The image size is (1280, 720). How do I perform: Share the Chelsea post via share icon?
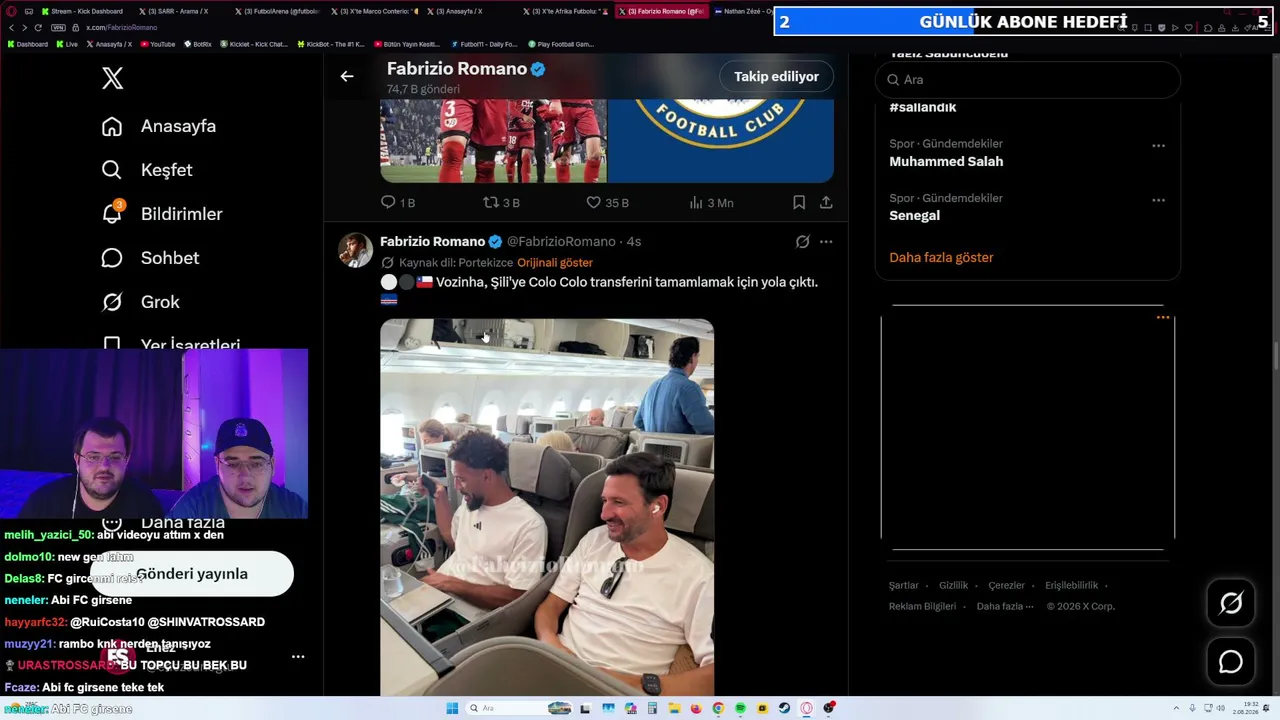pyautogui.click(x=826, y=202)
